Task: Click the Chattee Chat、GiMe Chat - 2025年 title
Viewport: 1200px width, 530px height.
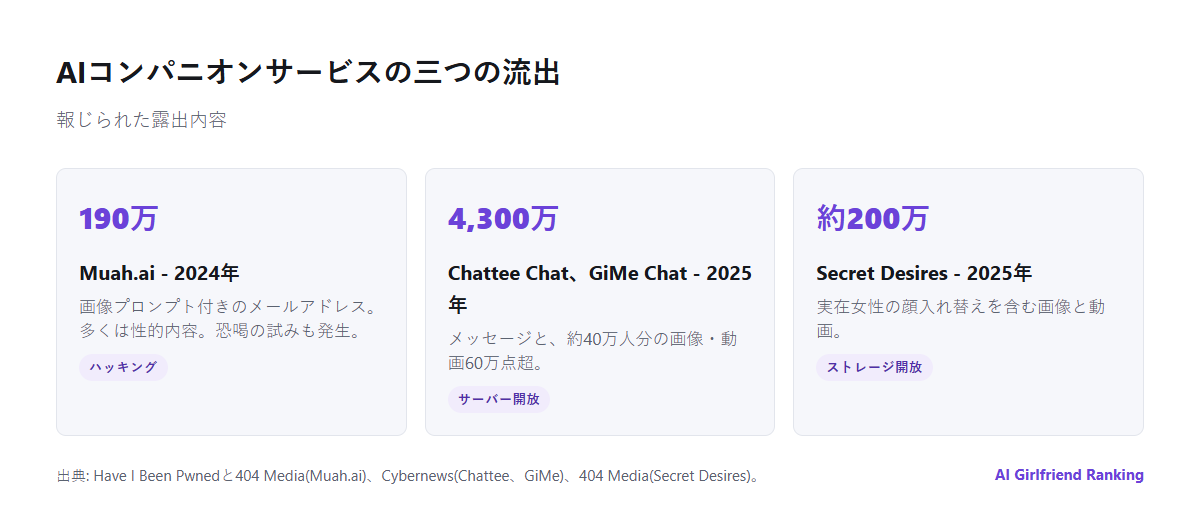Action: point(600,288)
